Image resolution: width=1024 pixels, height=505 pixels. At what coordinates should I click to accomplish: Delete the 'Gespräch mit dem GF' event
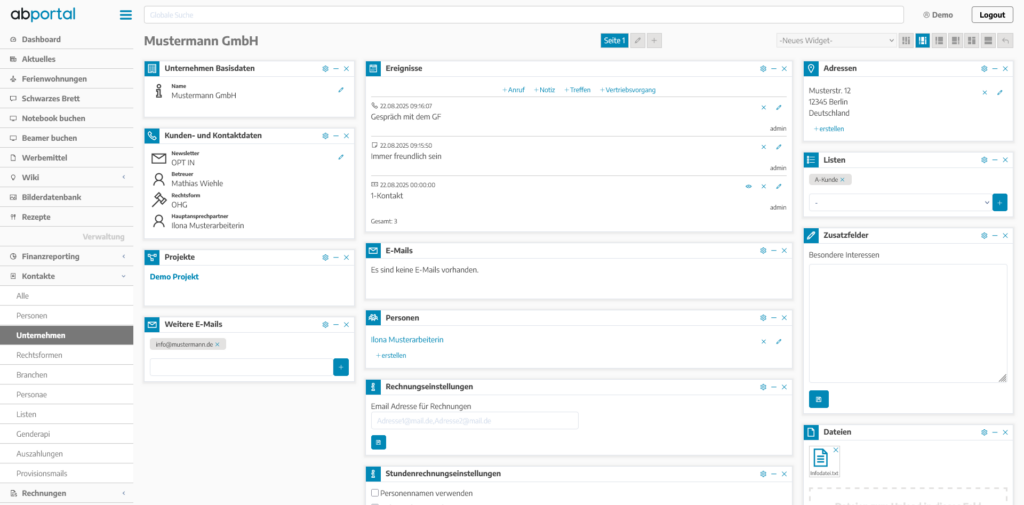tap(763, 107)
